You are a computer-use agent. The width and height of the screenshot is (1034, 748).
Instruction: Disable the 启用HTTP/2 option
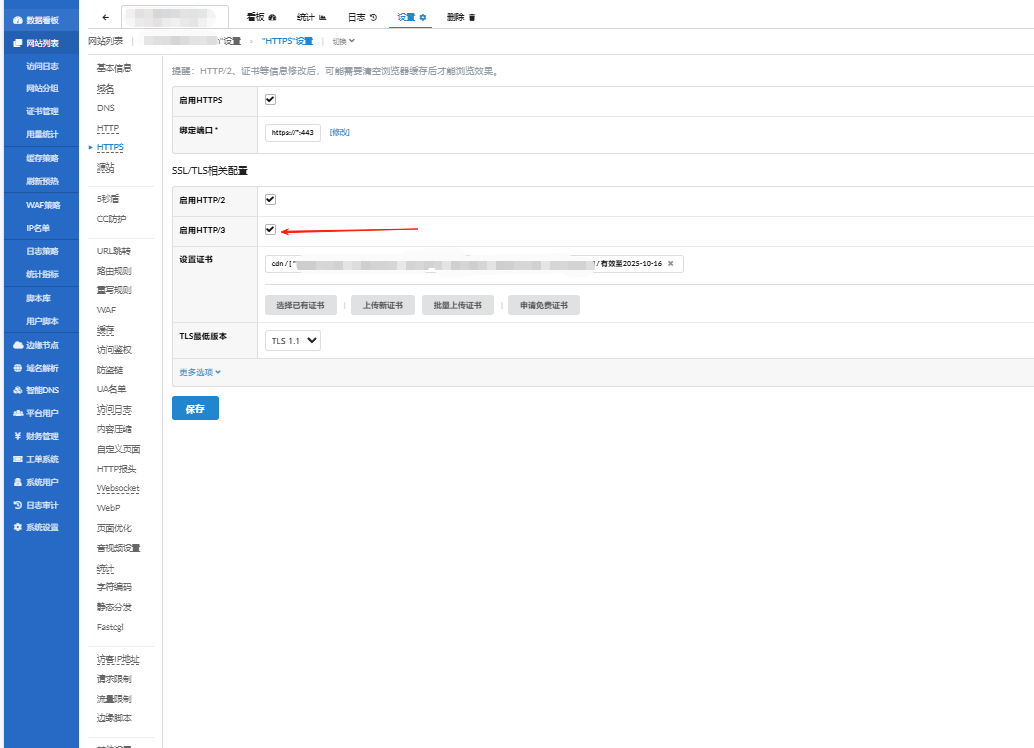(269, 200)
